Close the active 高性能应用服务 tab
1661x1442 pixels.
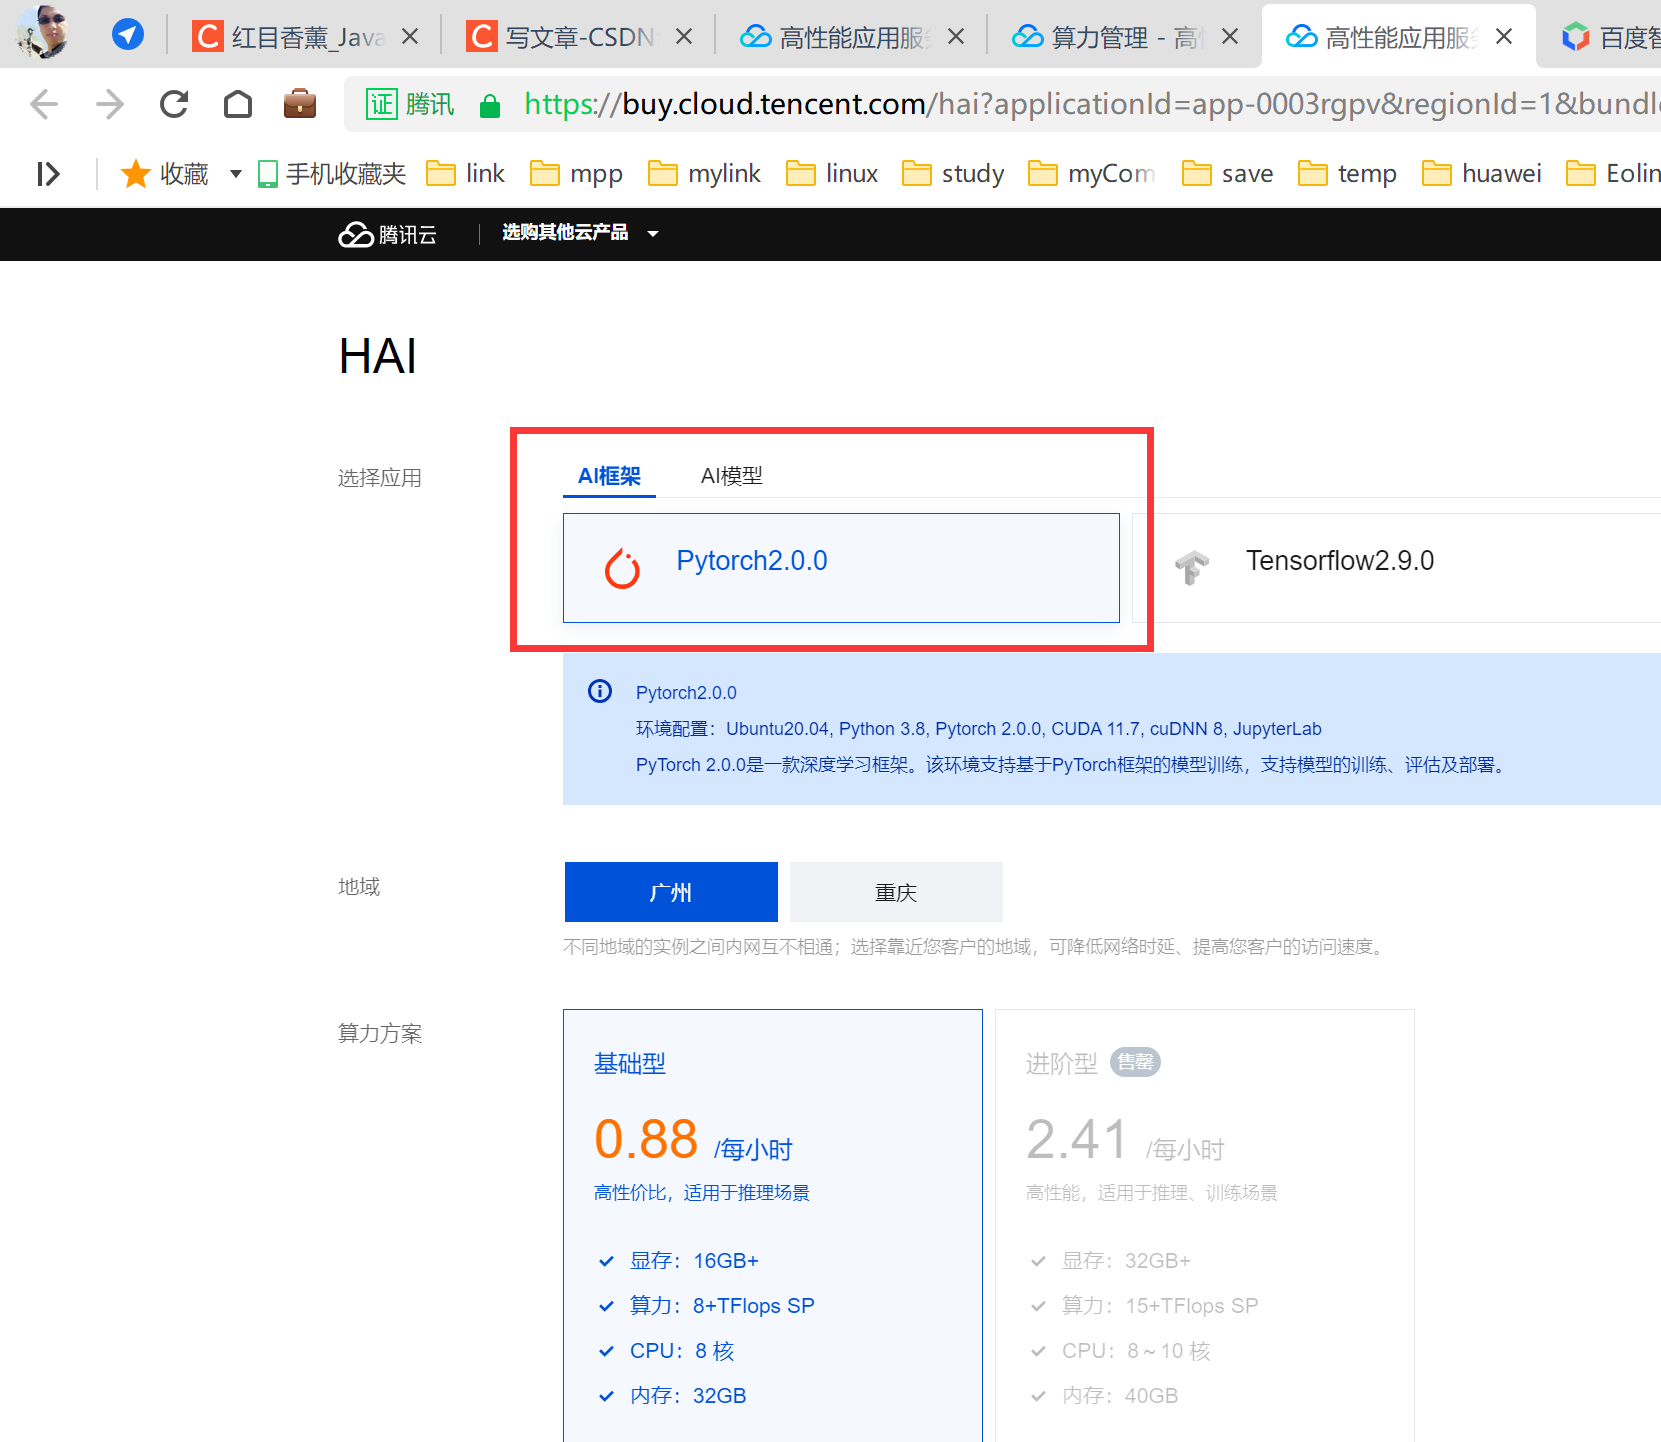[x=1504, y=37]
